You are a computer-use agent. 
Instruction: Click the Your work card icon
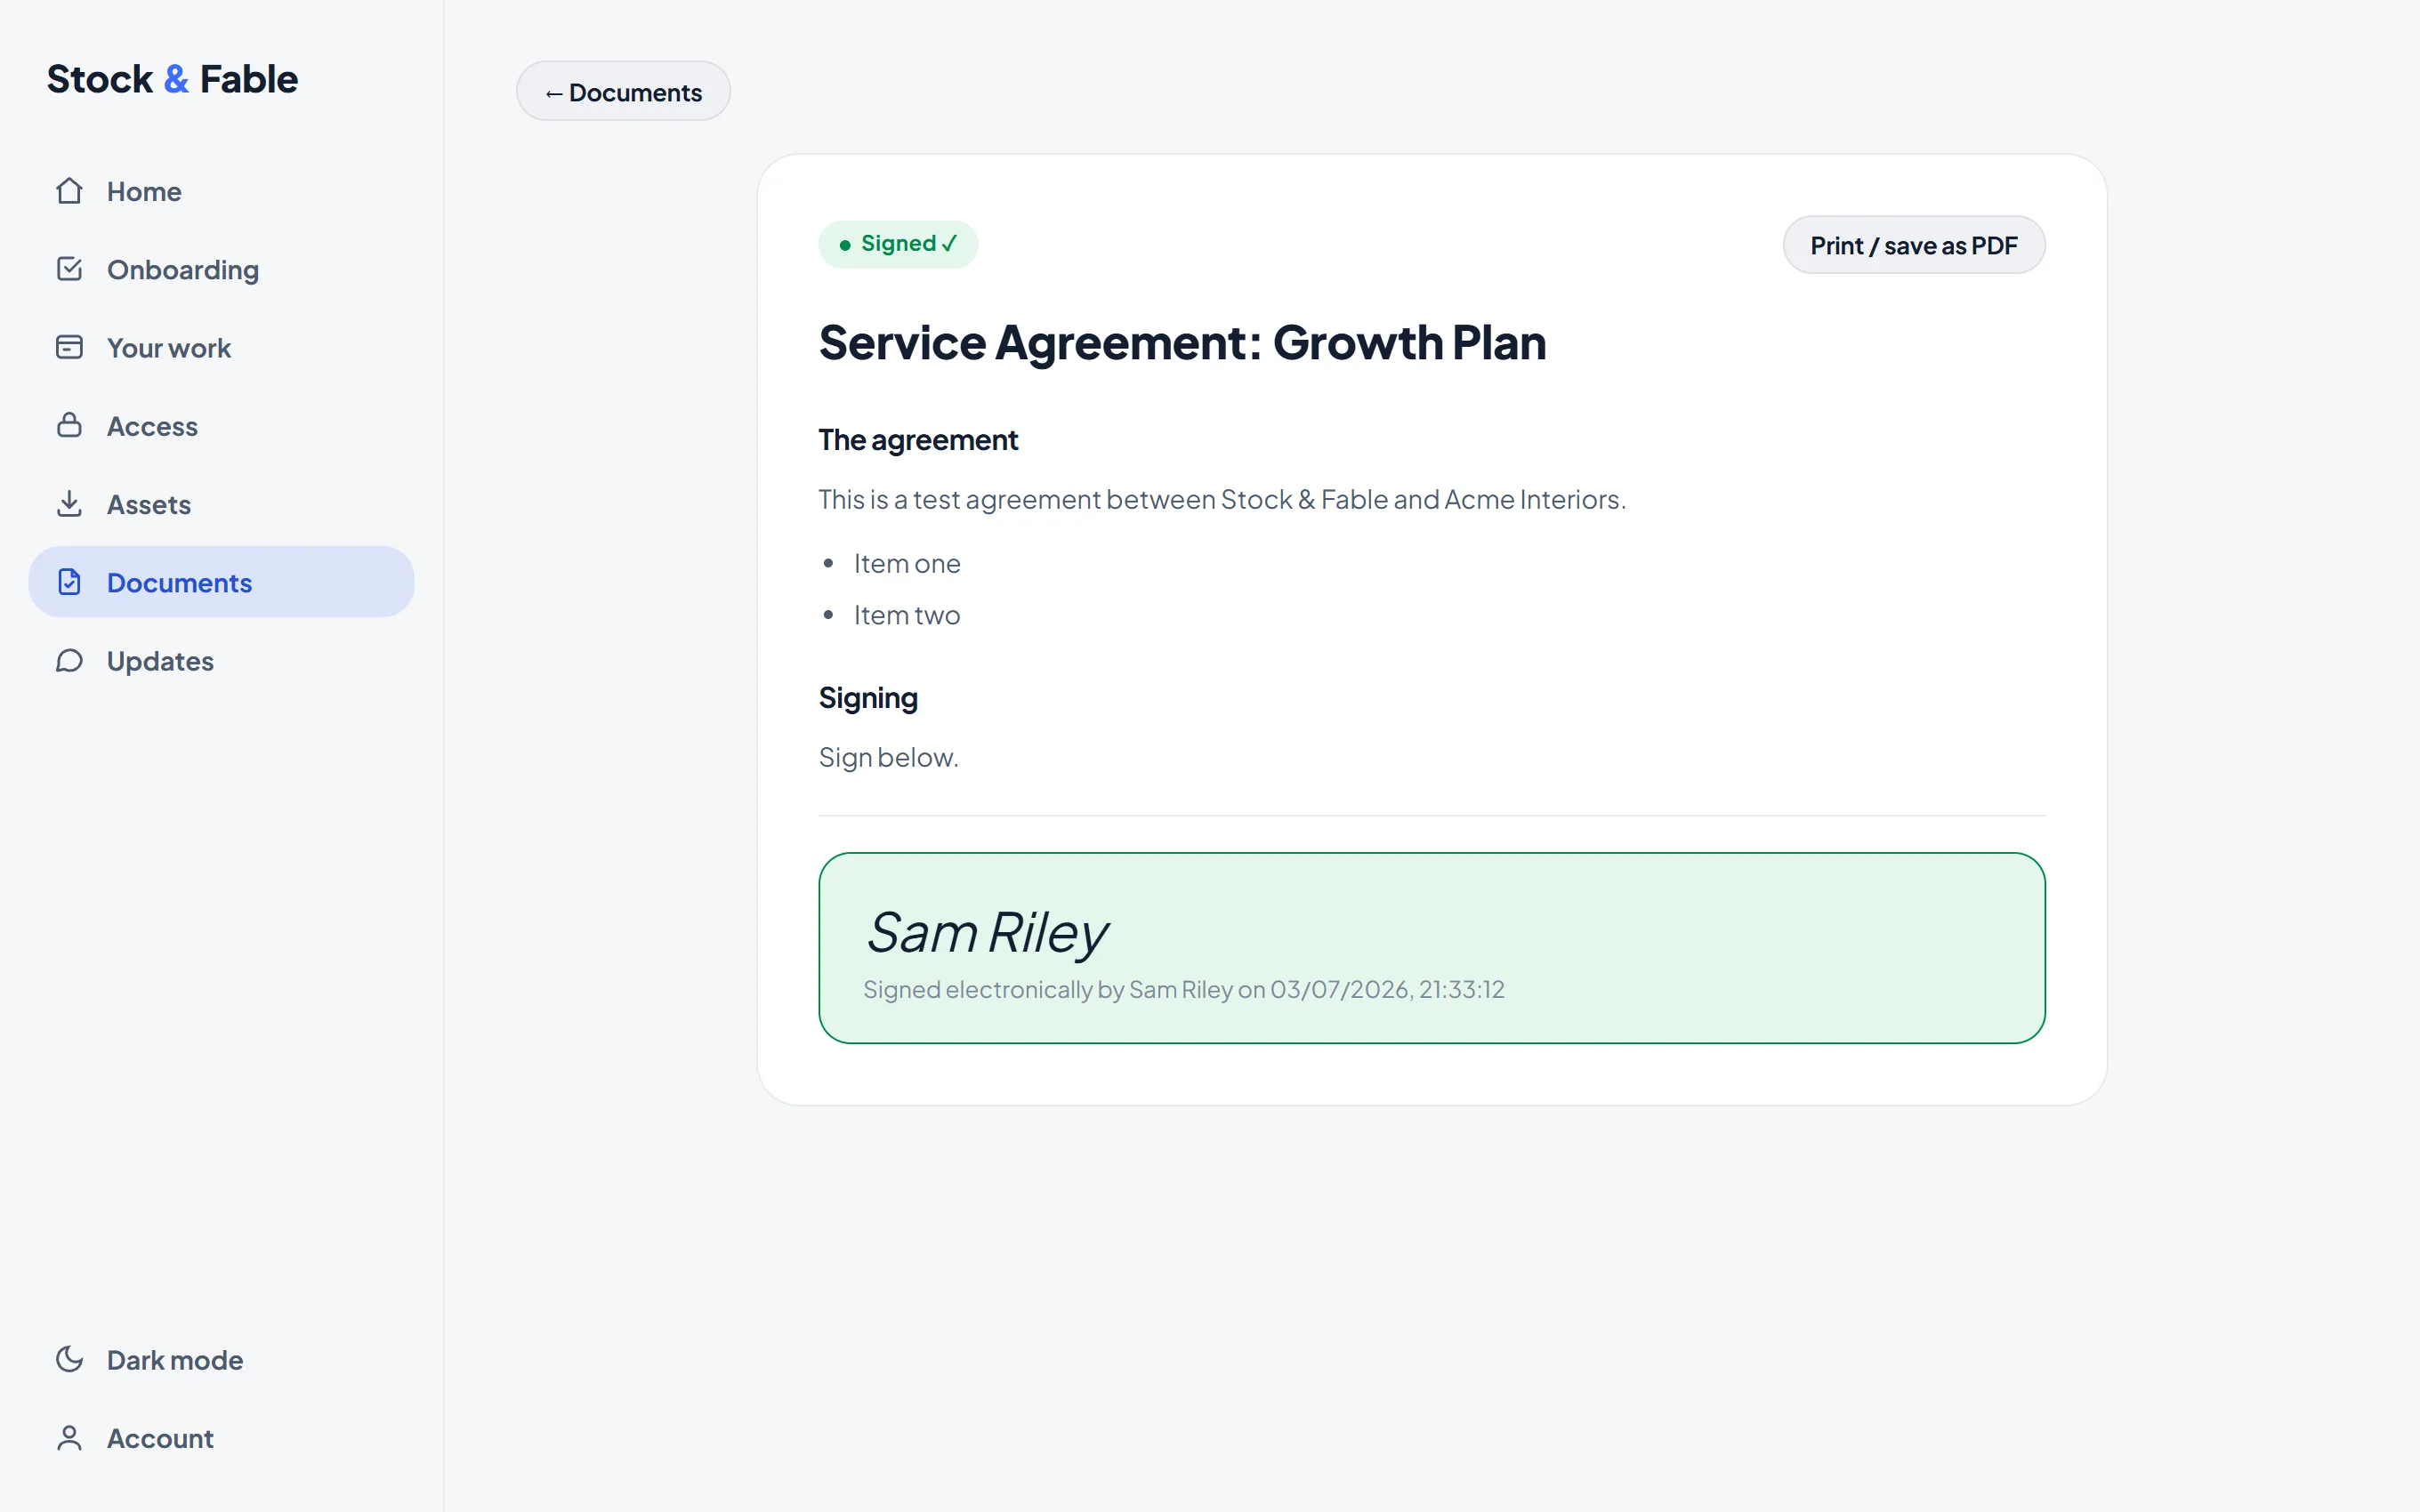(69, 347)
